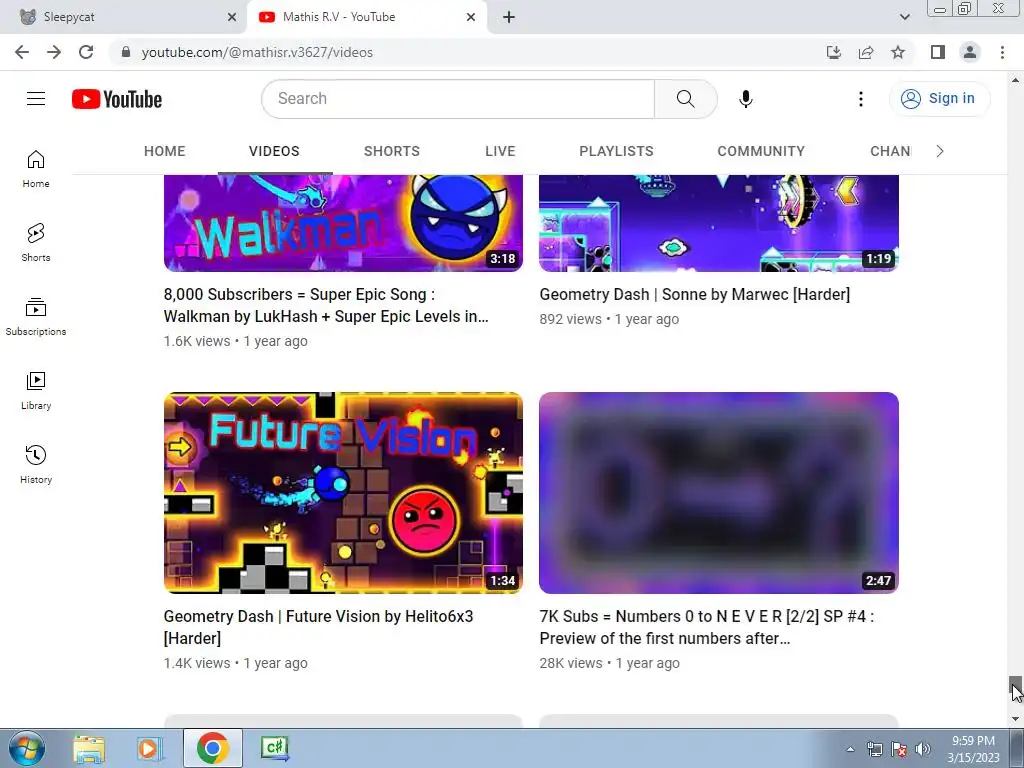The image size is (1024, 768).
Task: Show more channel tabs with right chevron
Action: (x=940, y=152)
